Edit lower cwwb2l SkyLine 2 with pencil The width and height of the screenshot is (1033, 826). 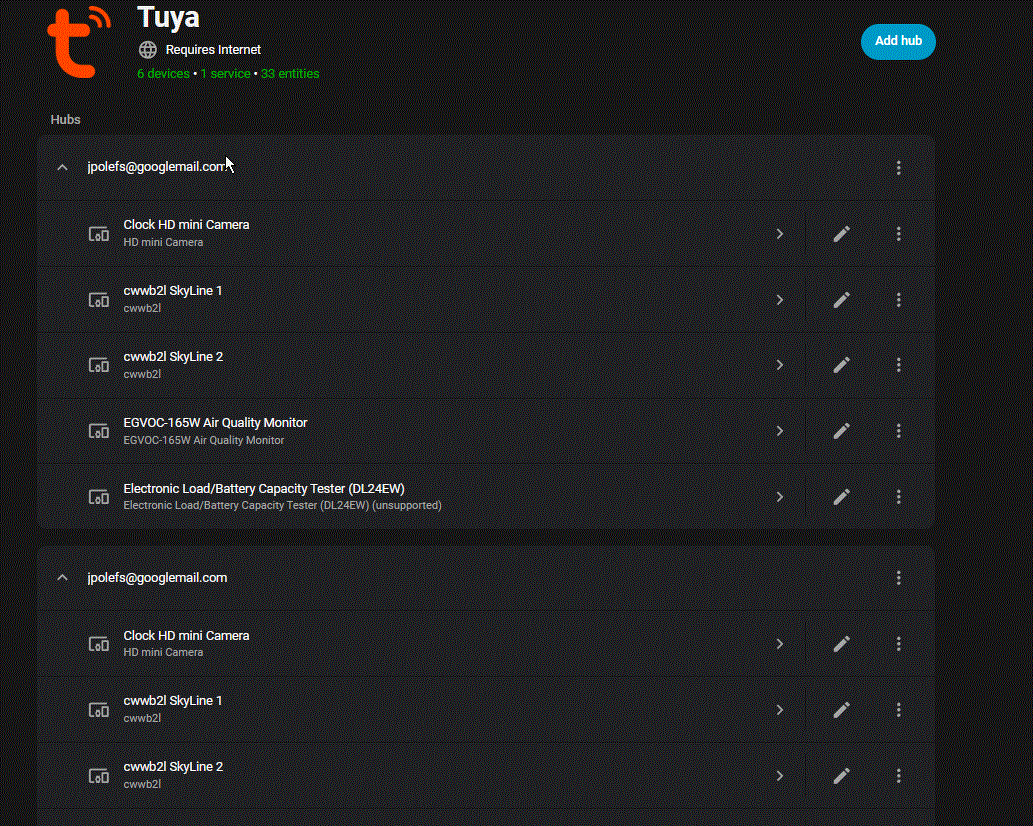841,776
